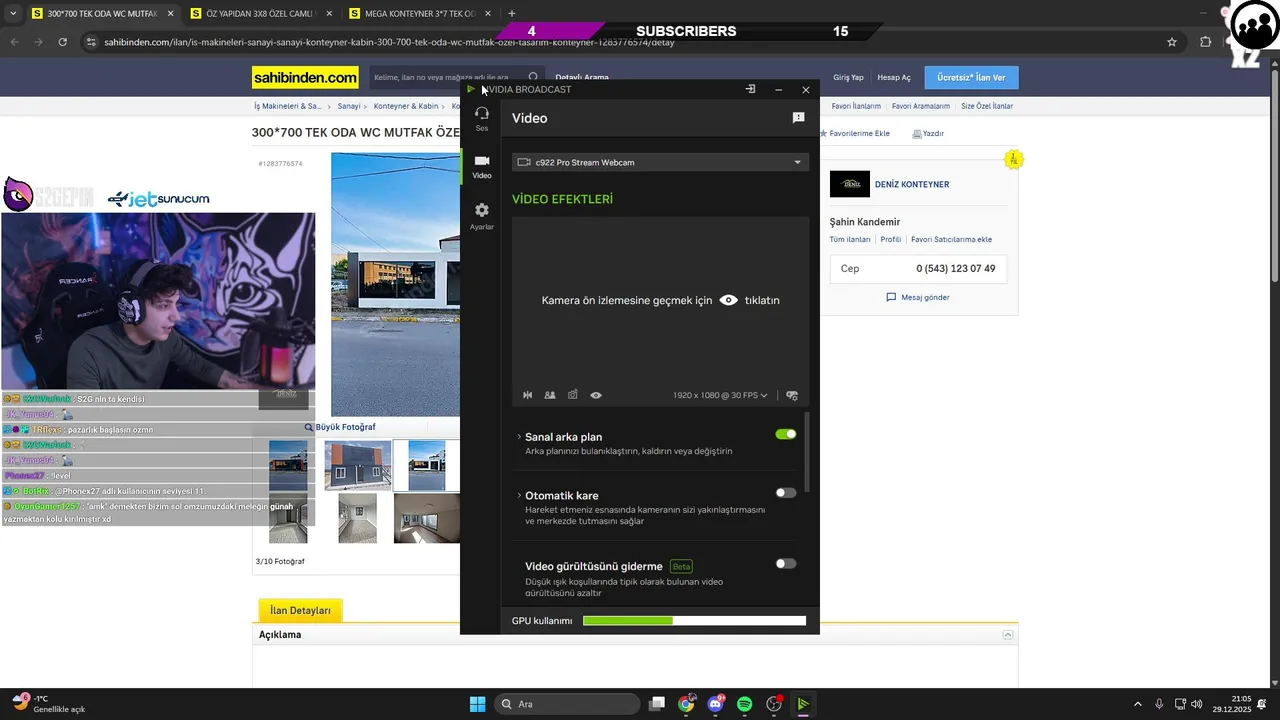Open Spotify from the taskbar
This screenshot has height=720, width=1280.
click(x=744, y=704)
